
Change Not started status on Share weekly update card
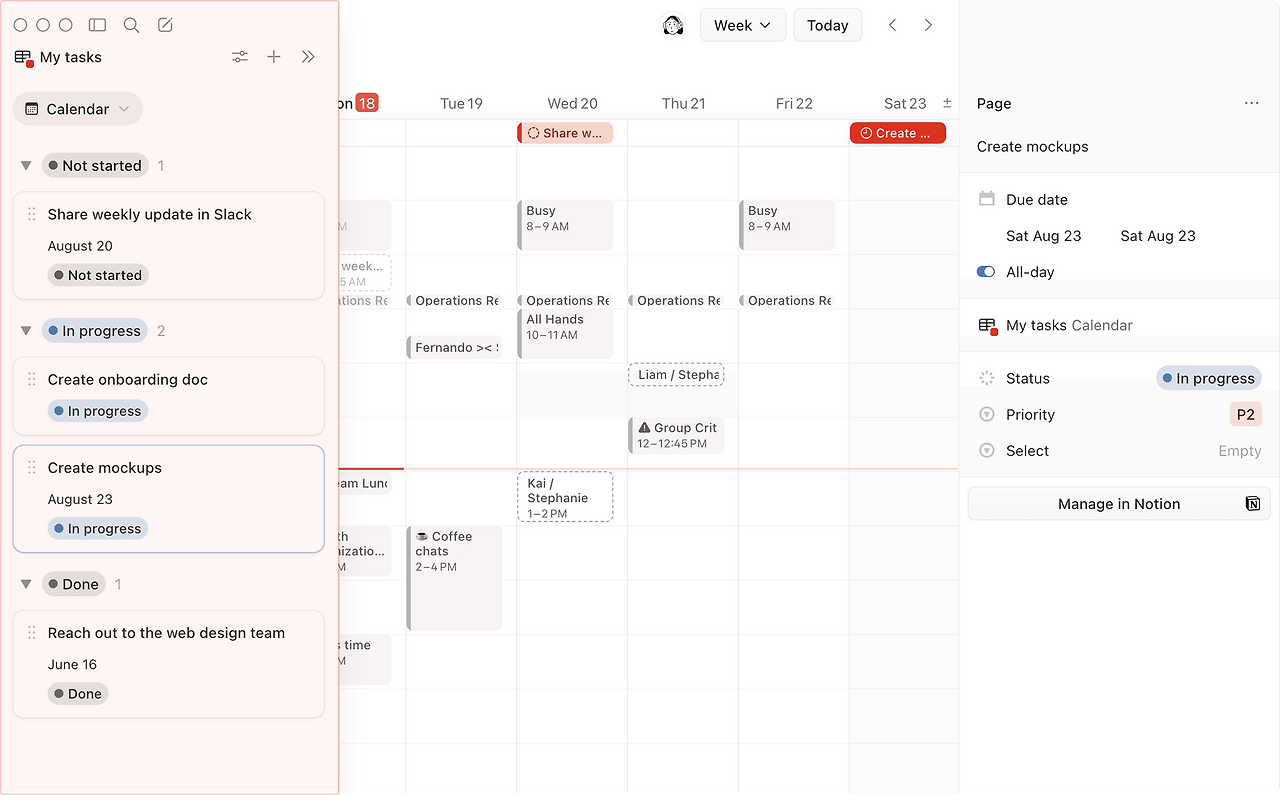coord(98,275)
